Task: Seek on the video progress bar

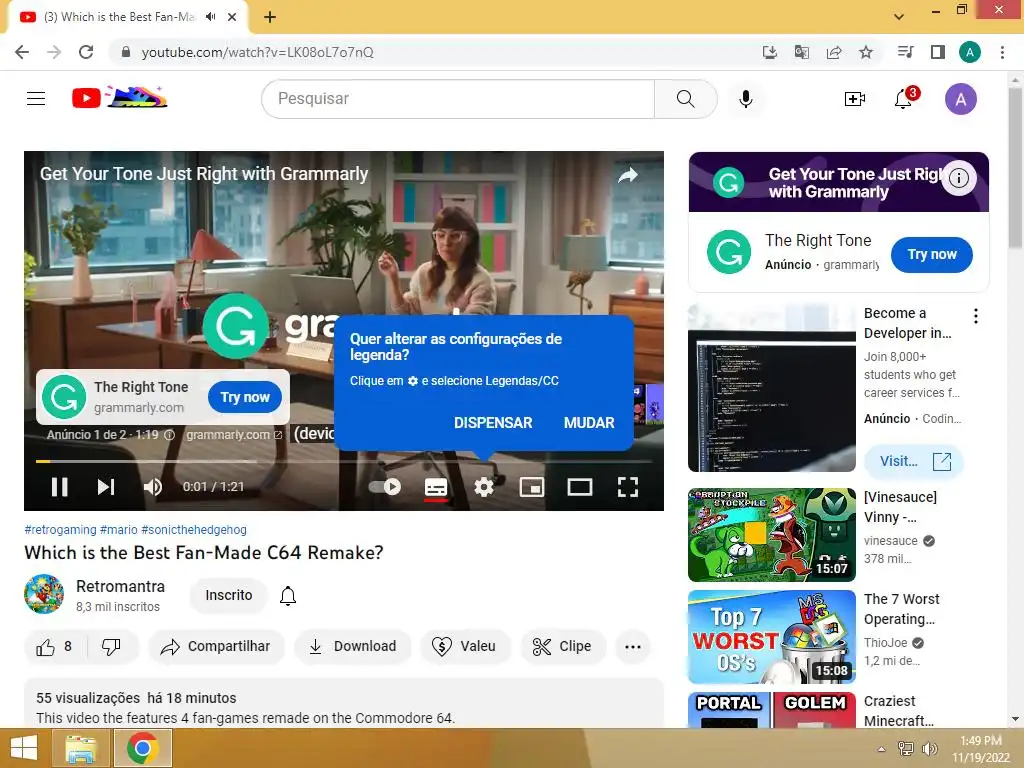Action: pos(344,461)
